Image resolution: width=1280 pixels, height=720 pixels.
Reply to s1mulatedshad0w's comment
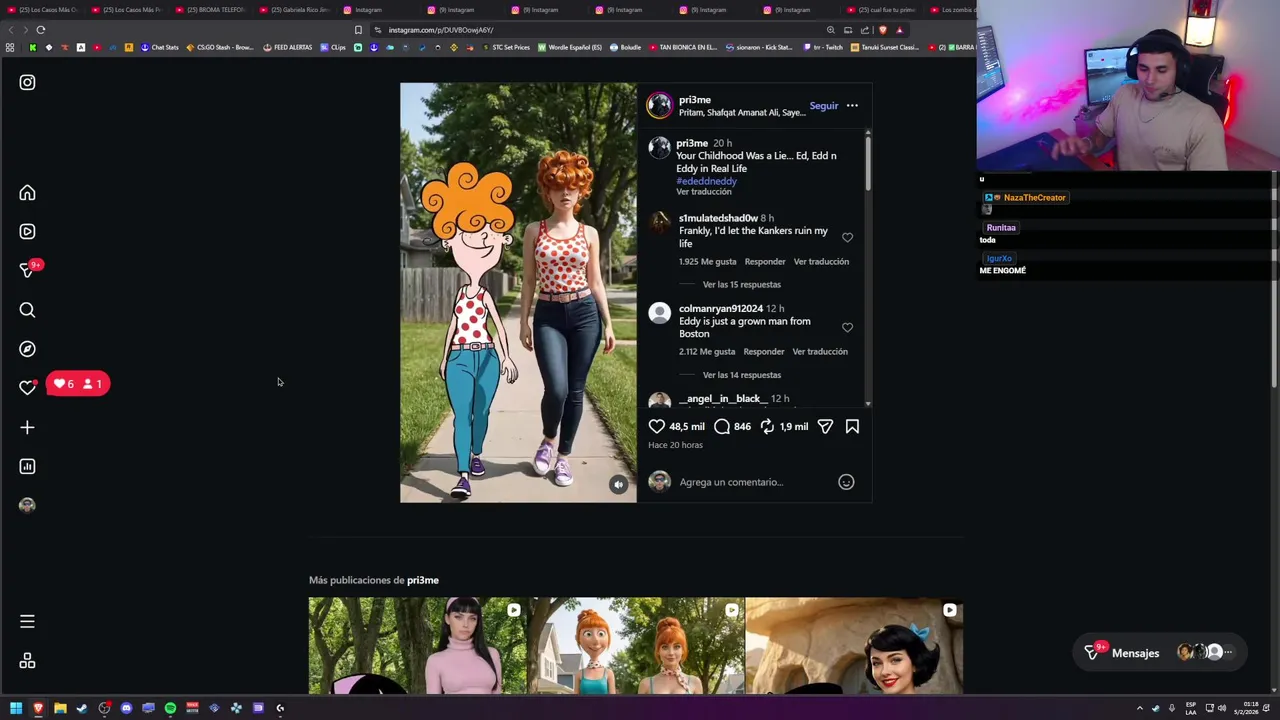(x=765, y=262)
